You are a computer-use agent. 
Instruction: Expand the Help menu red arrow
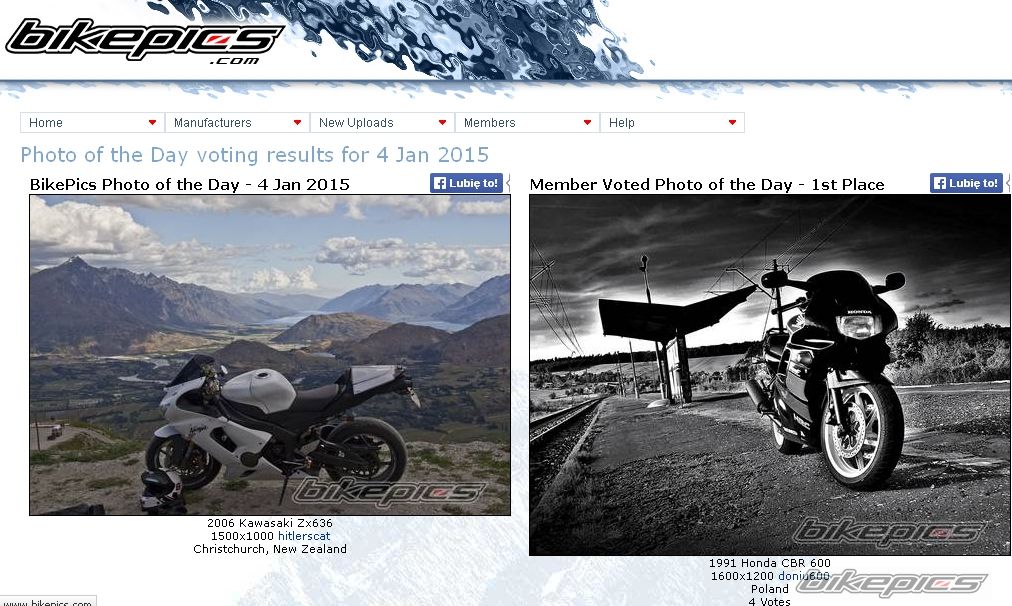click(x=732, y=123)
